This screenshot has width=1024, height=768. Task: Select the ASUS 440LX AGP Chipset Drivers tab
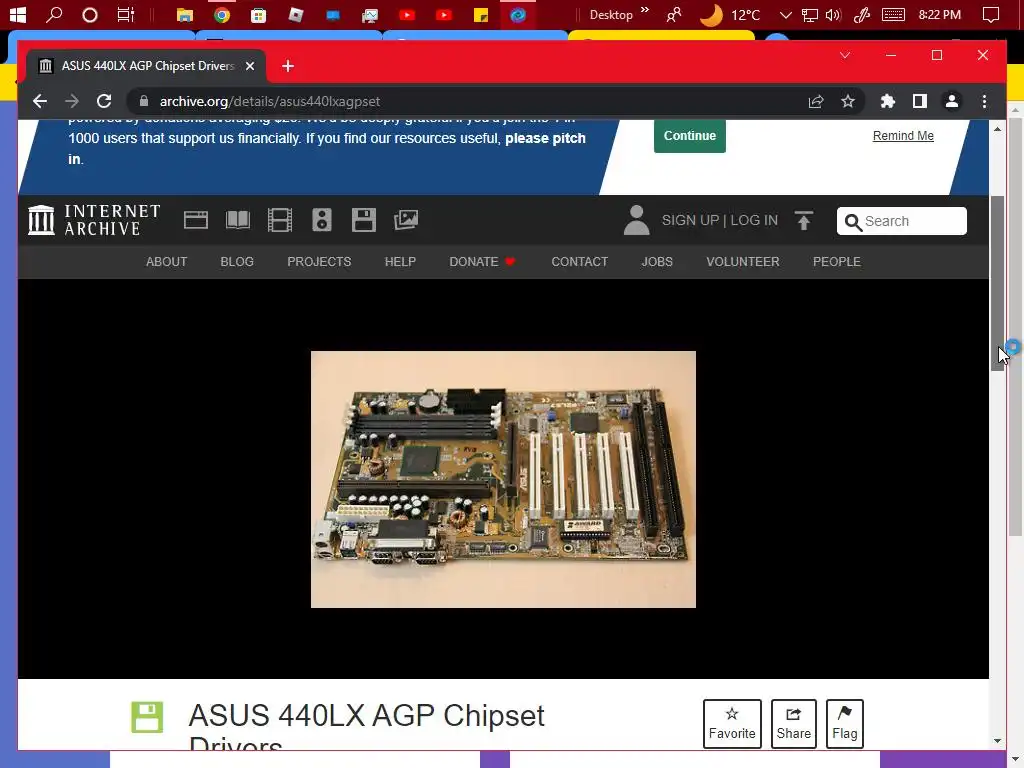[146, 66]
